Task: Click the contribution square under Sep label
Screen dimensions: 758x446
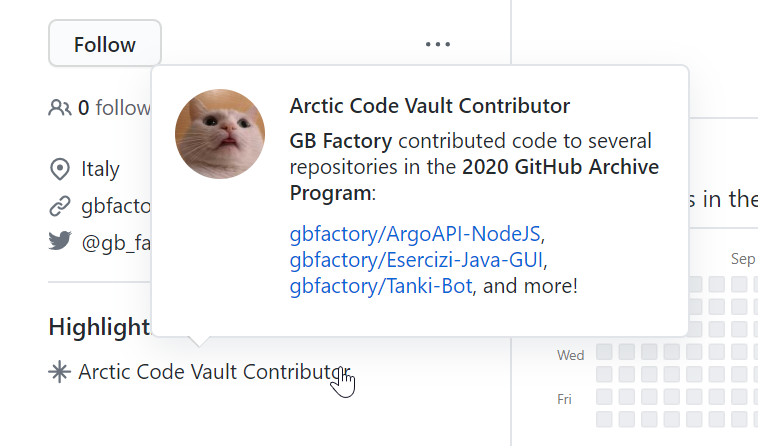Action: (739, 284)
